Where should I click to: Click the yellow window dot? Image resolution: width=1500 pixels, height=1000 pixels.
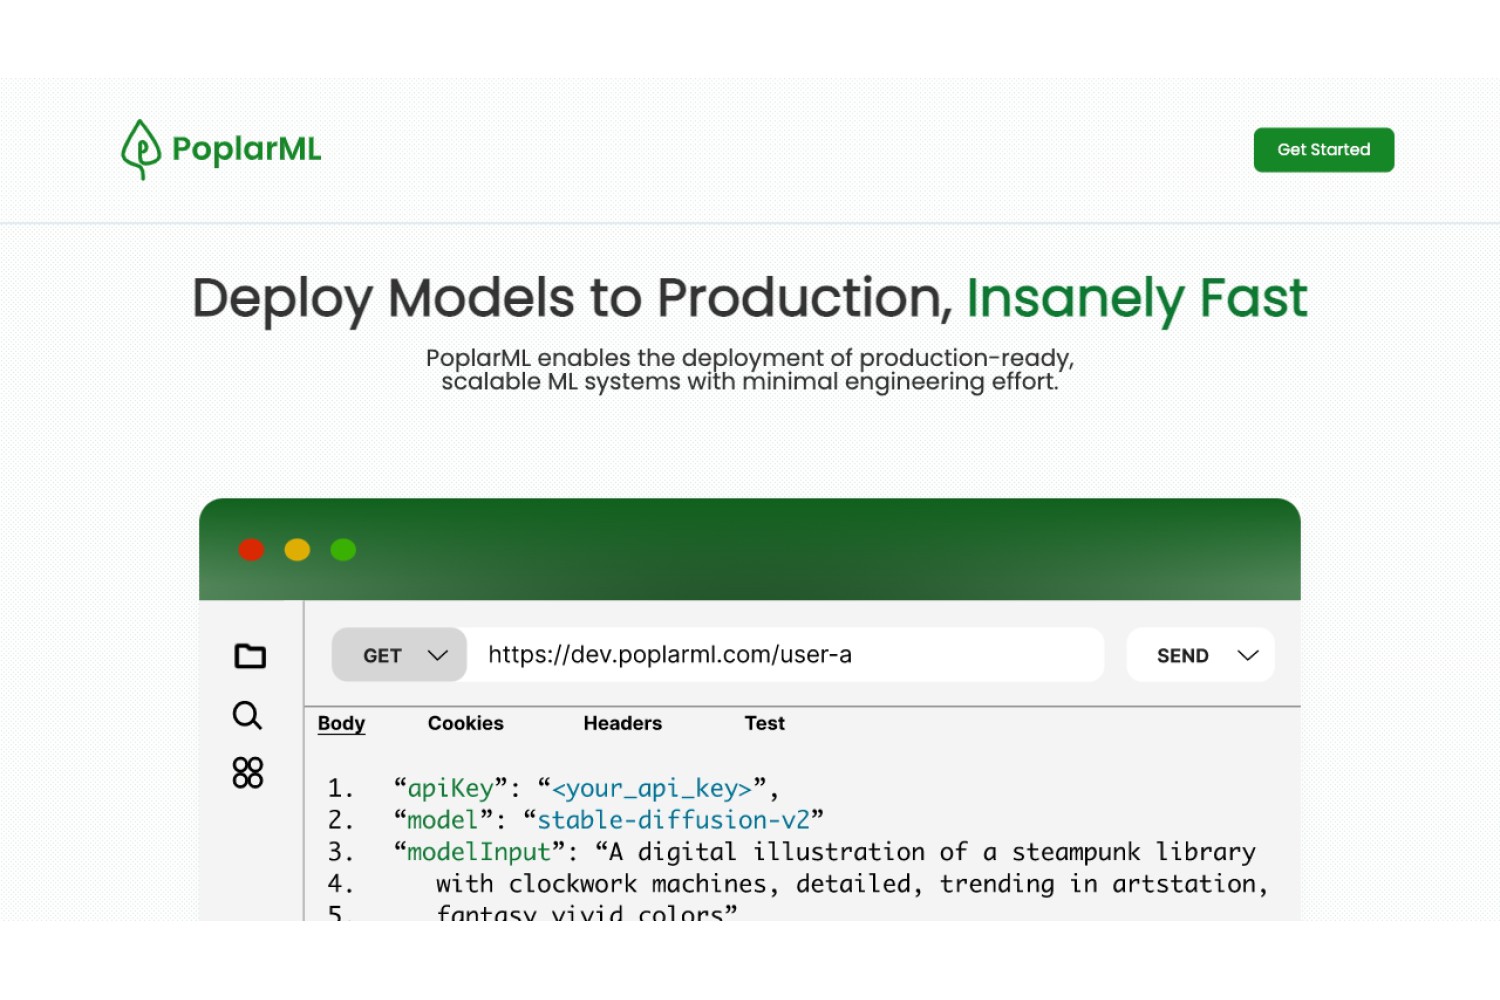click(297, 549)
